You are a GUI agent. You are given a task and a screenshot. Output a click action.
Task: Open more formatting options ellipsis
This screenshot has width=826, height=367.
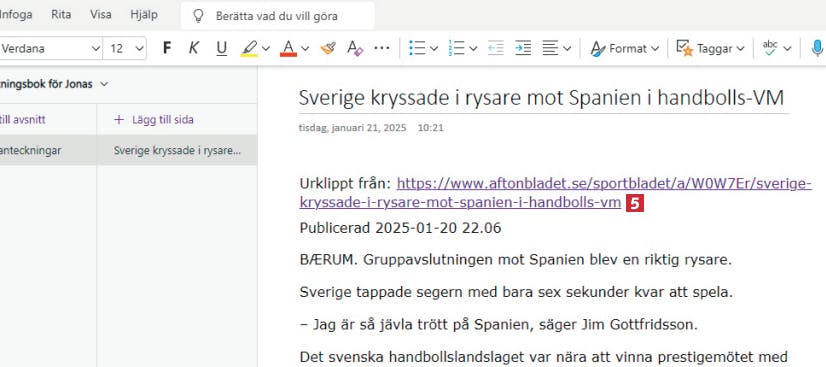pos(382,48)
